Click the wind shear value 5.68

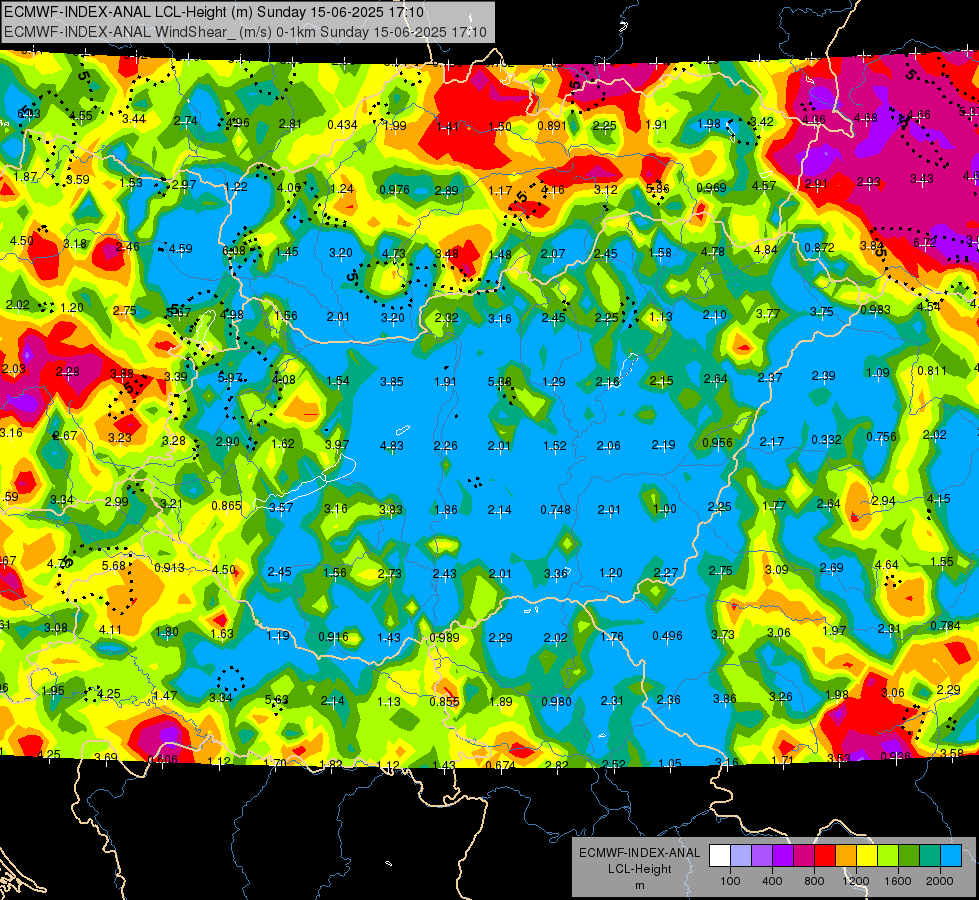(x=114, y=566)
